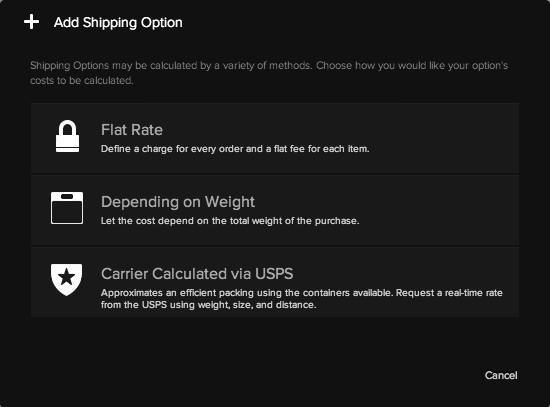Click the plus icon beside Add Shipping Option
550x407 pixels.
[x=31, y=22]
